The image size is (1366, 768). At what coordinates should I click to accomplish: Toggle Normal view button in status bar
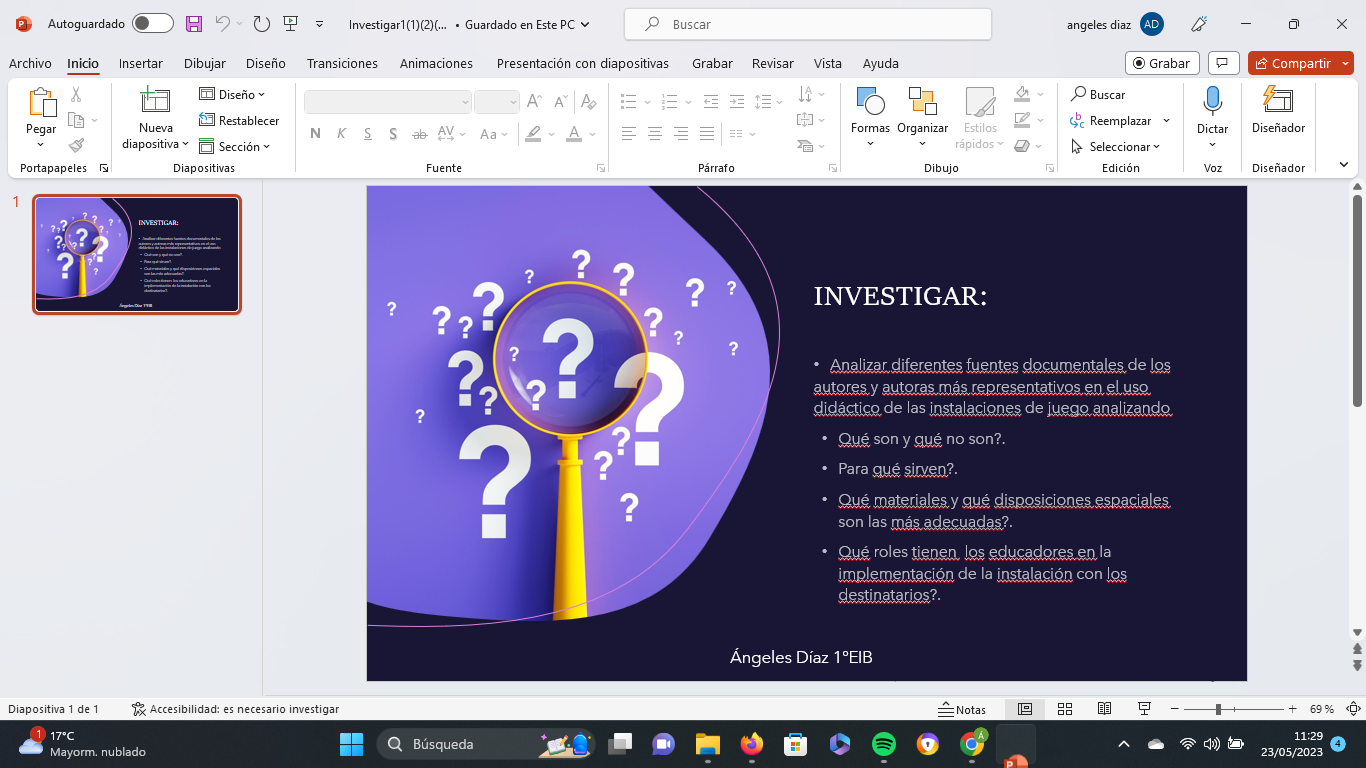pos(1025,709)
